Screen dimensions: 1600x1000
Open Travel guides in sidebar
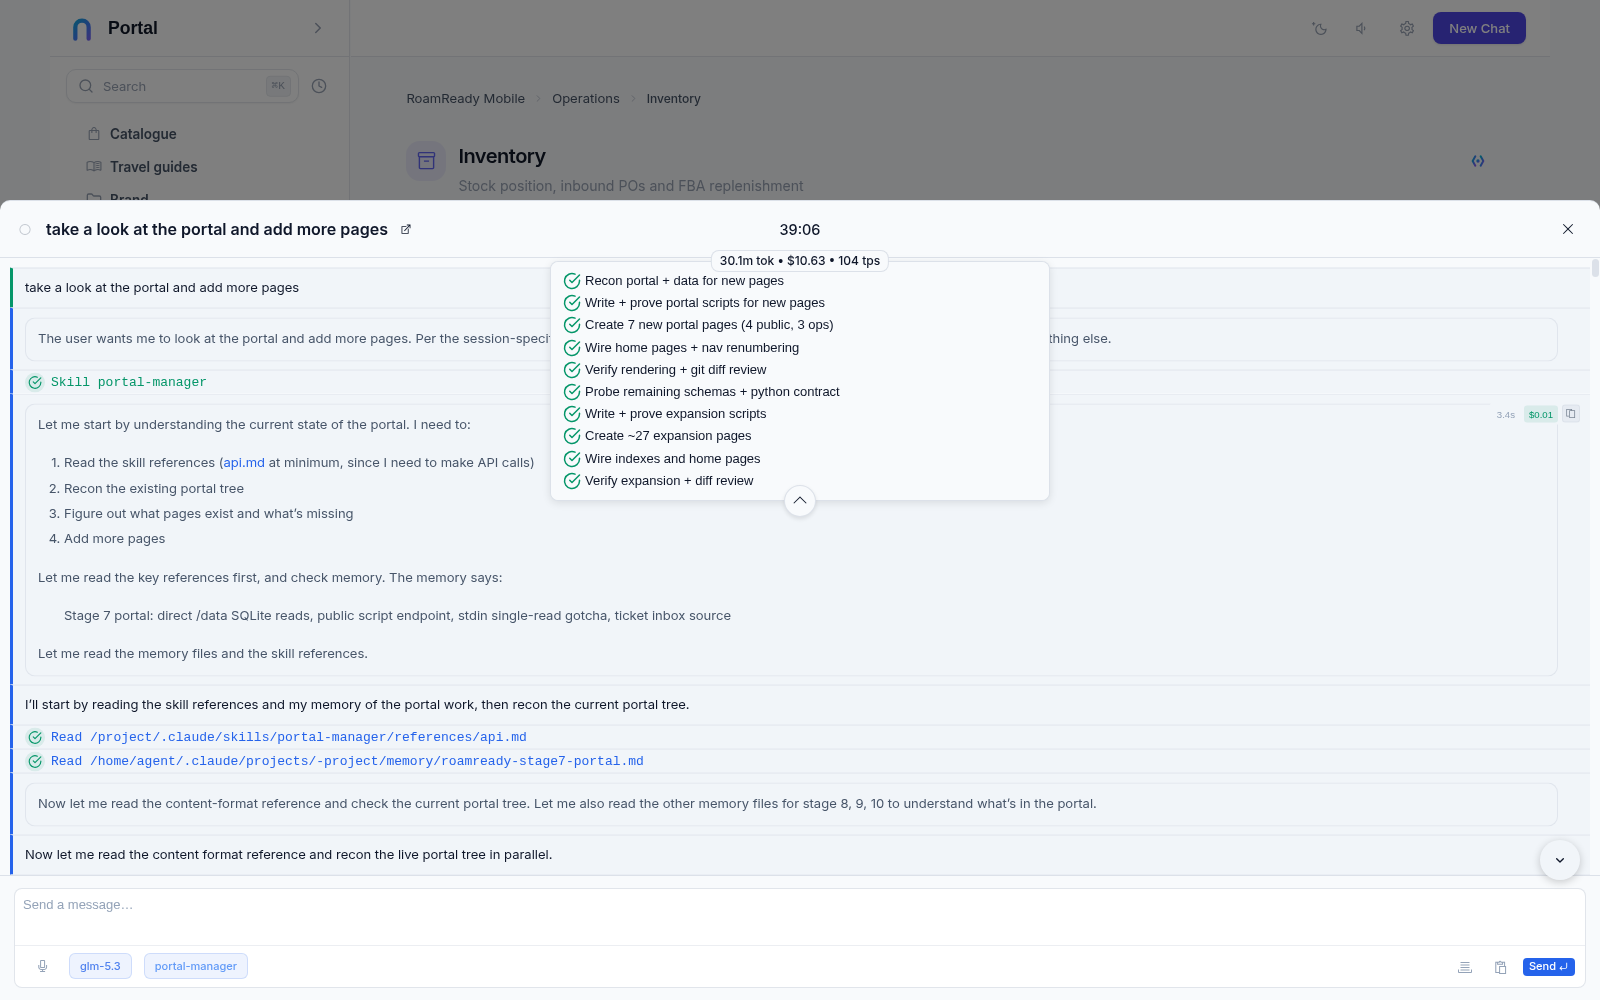click(x=153, y=167)
